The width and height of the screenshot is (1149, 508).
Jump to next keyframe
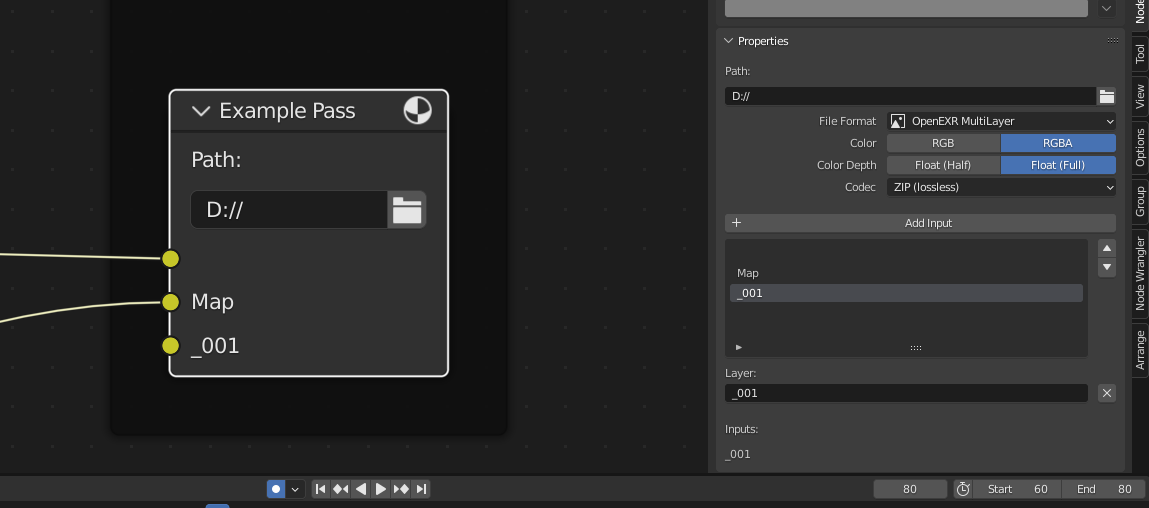point(401,489)
